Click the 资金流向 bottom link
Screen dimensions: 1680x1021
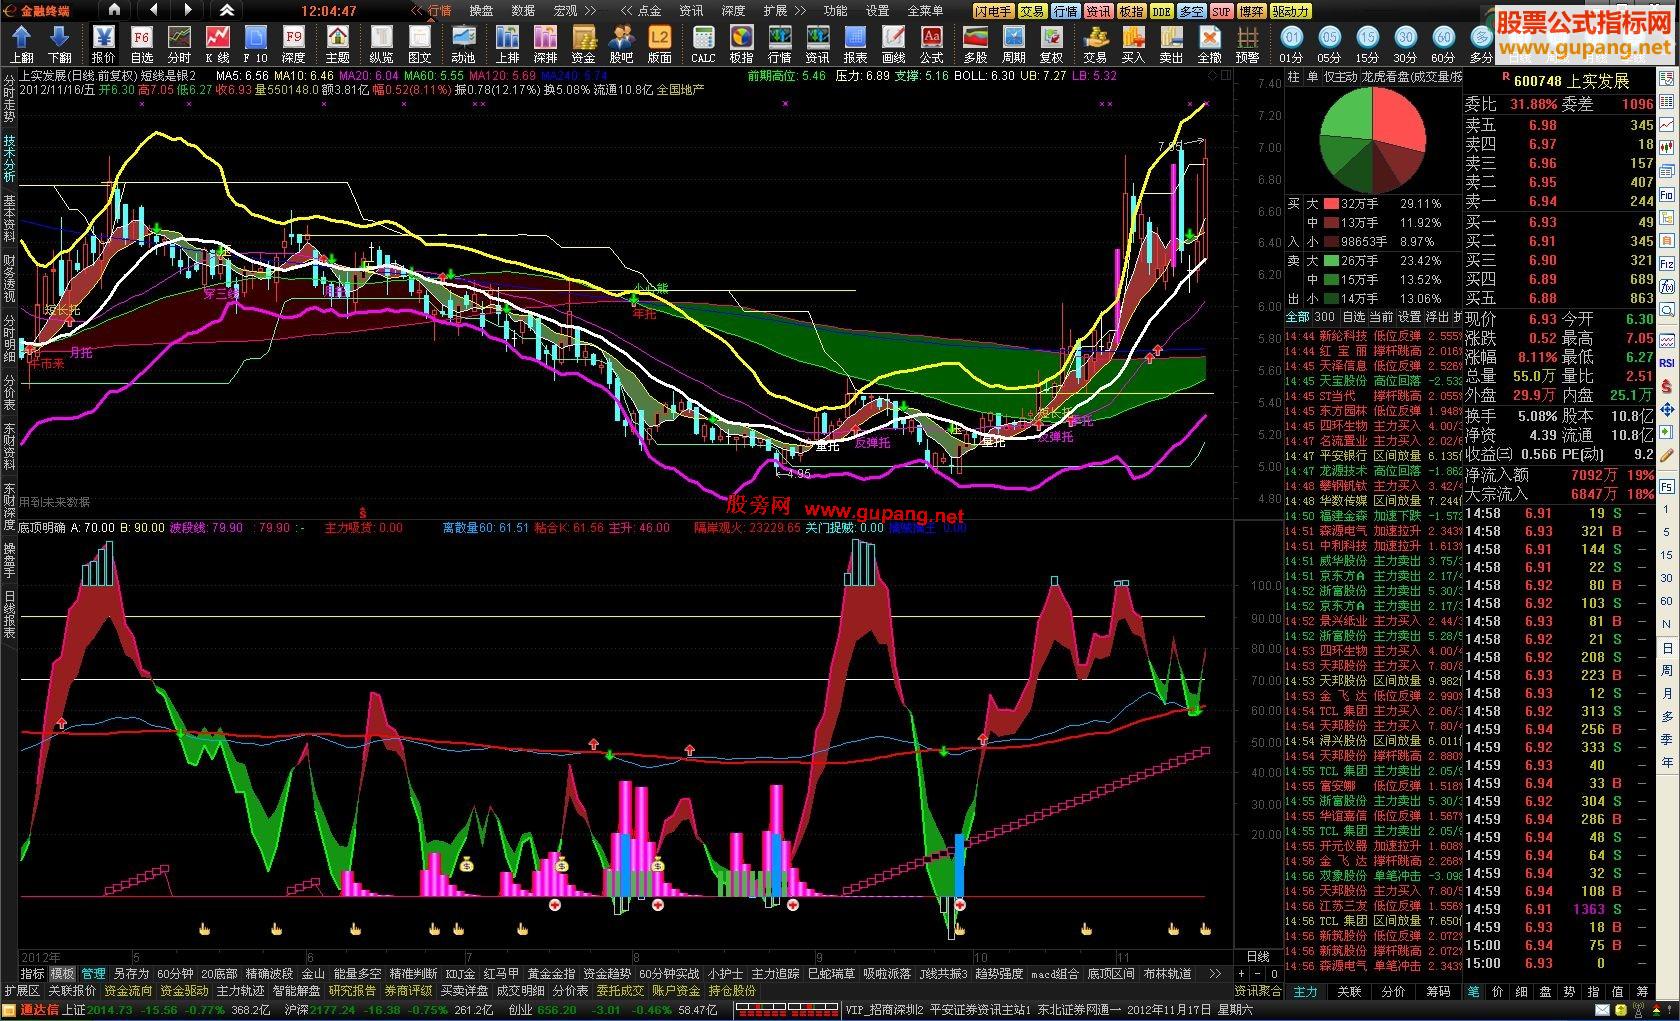click(x=129, y=991)
